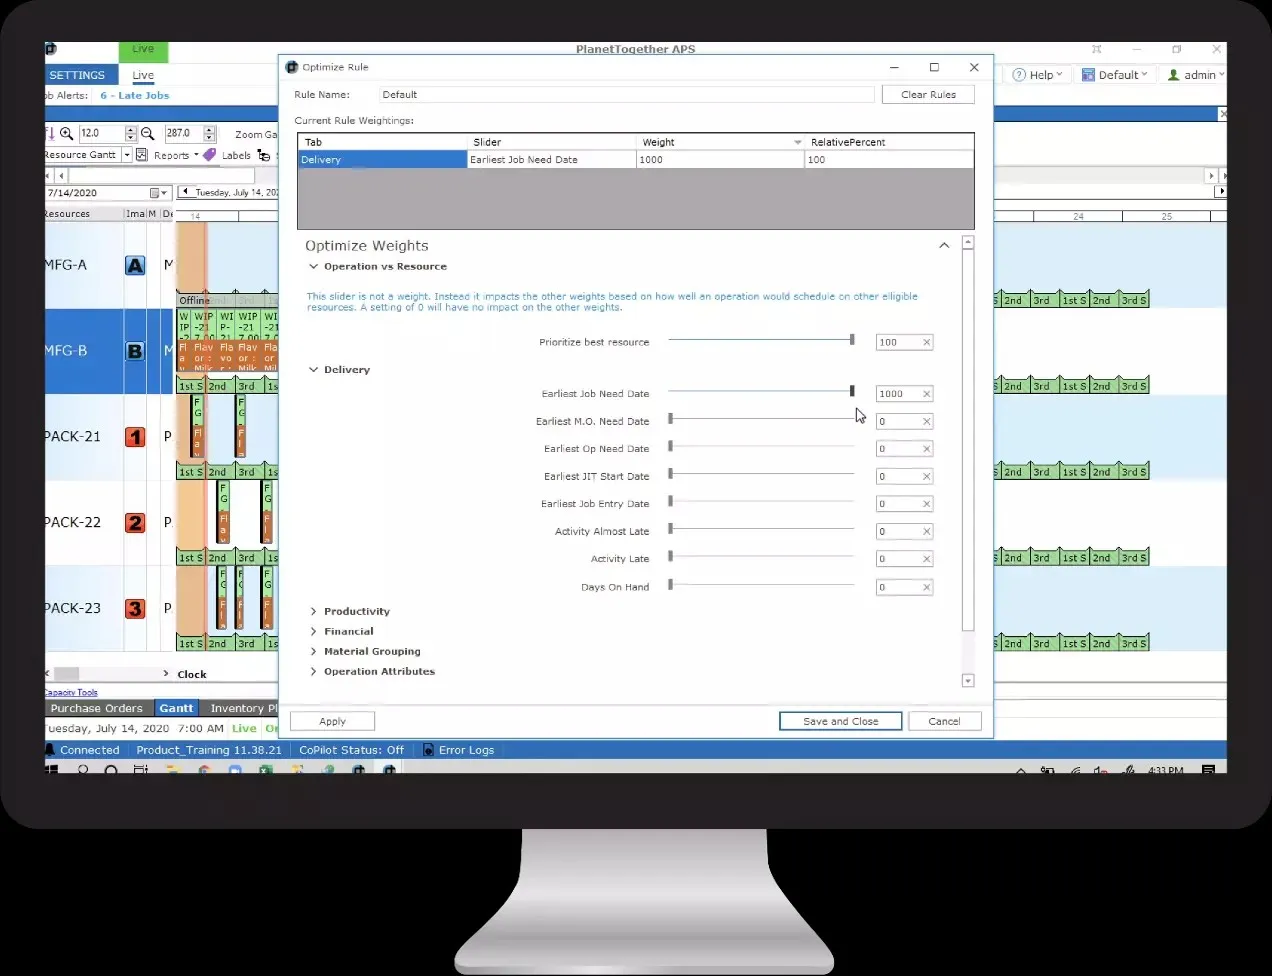Clear the Days On Hand value with X
The width and height of the screenshot is (1272, 976).
click(926, 587)
